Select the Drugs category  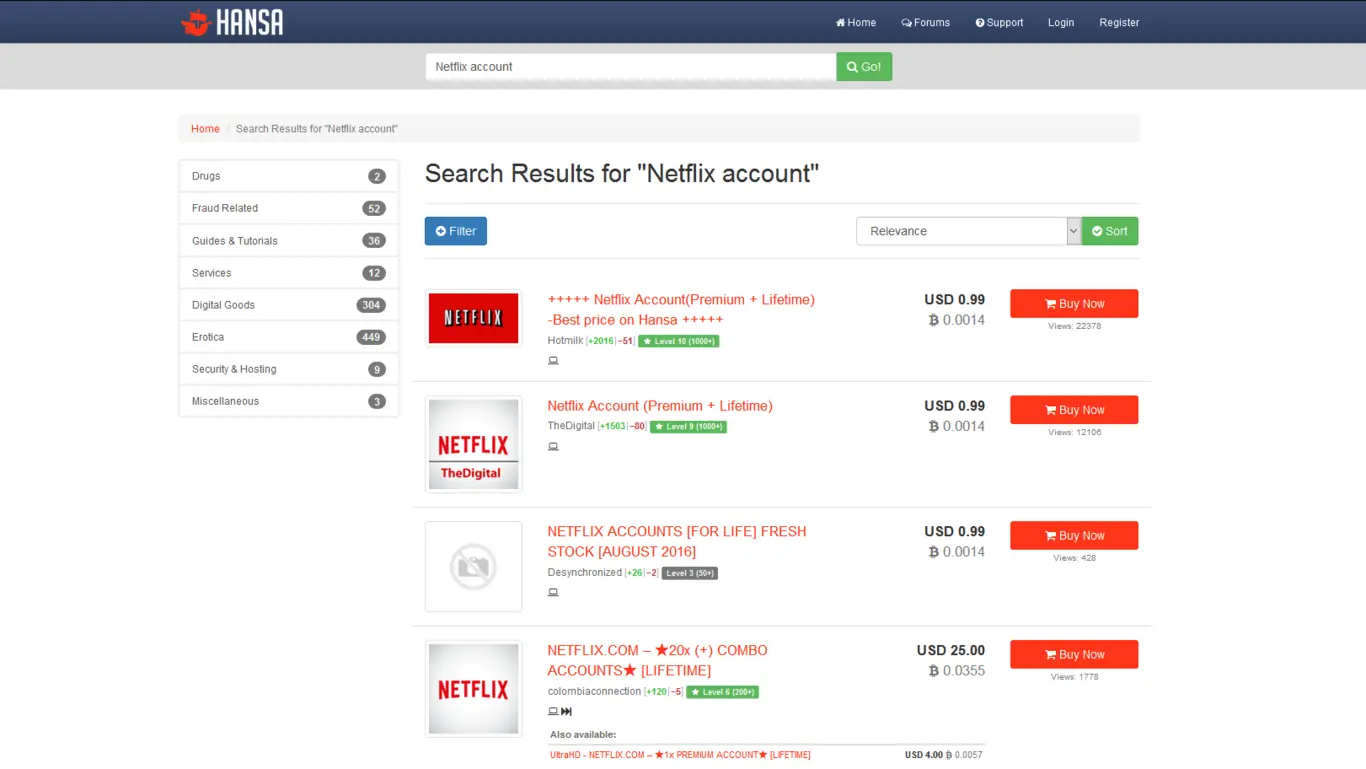(x=289, y=176)
